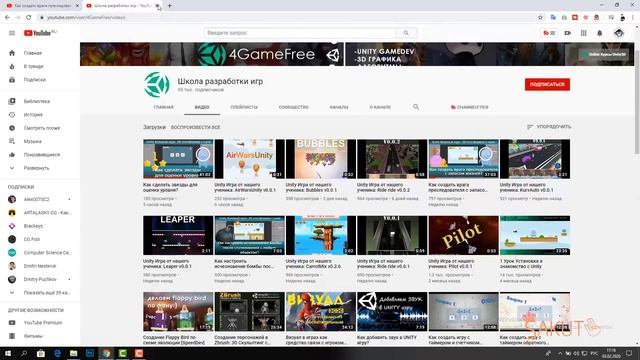Screen dimensions: 640x360
Task: Open the YouTube hamburger guide menu
Action: tap(12, 33)
